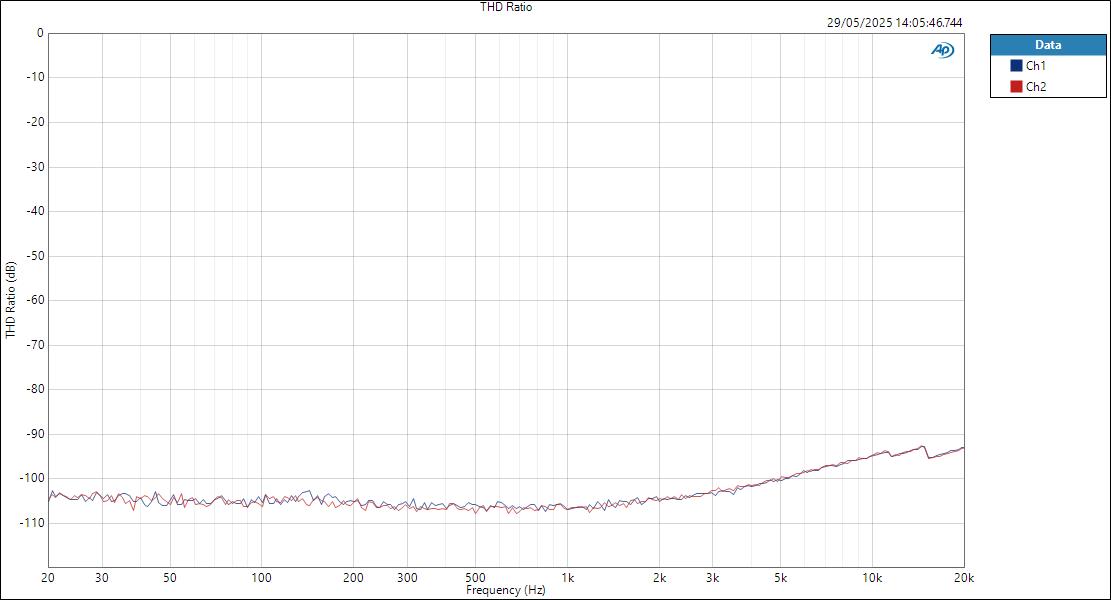Screen dimensions: 1111x600
Task: Click the 1k frequency tick label
Action: [x=570, y=578]
